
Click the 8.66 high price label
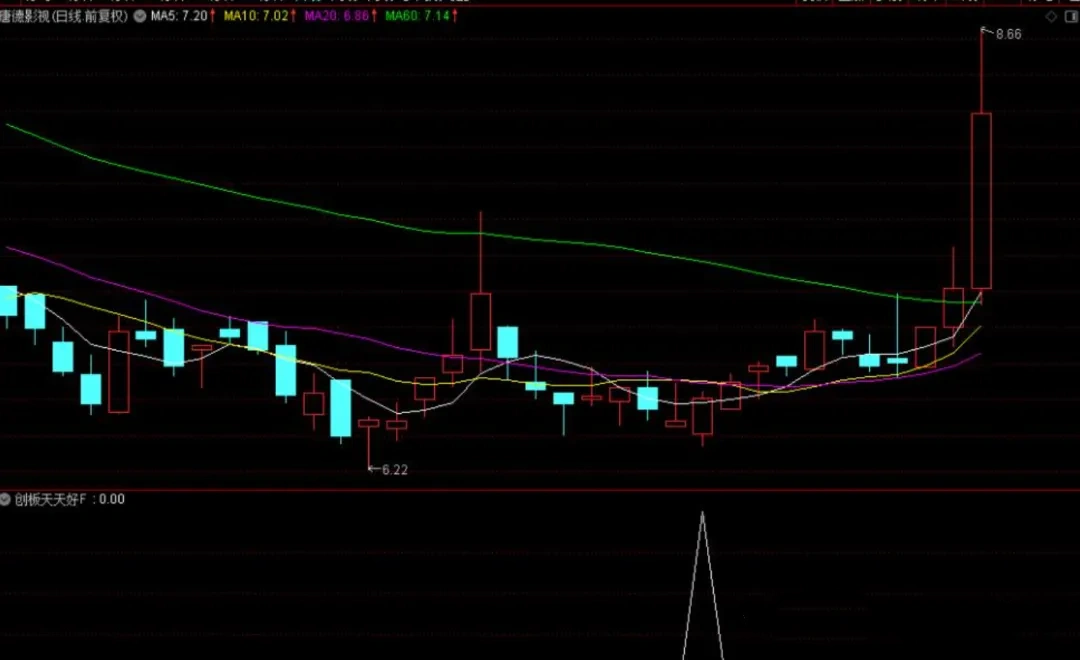click(1008, 35)
